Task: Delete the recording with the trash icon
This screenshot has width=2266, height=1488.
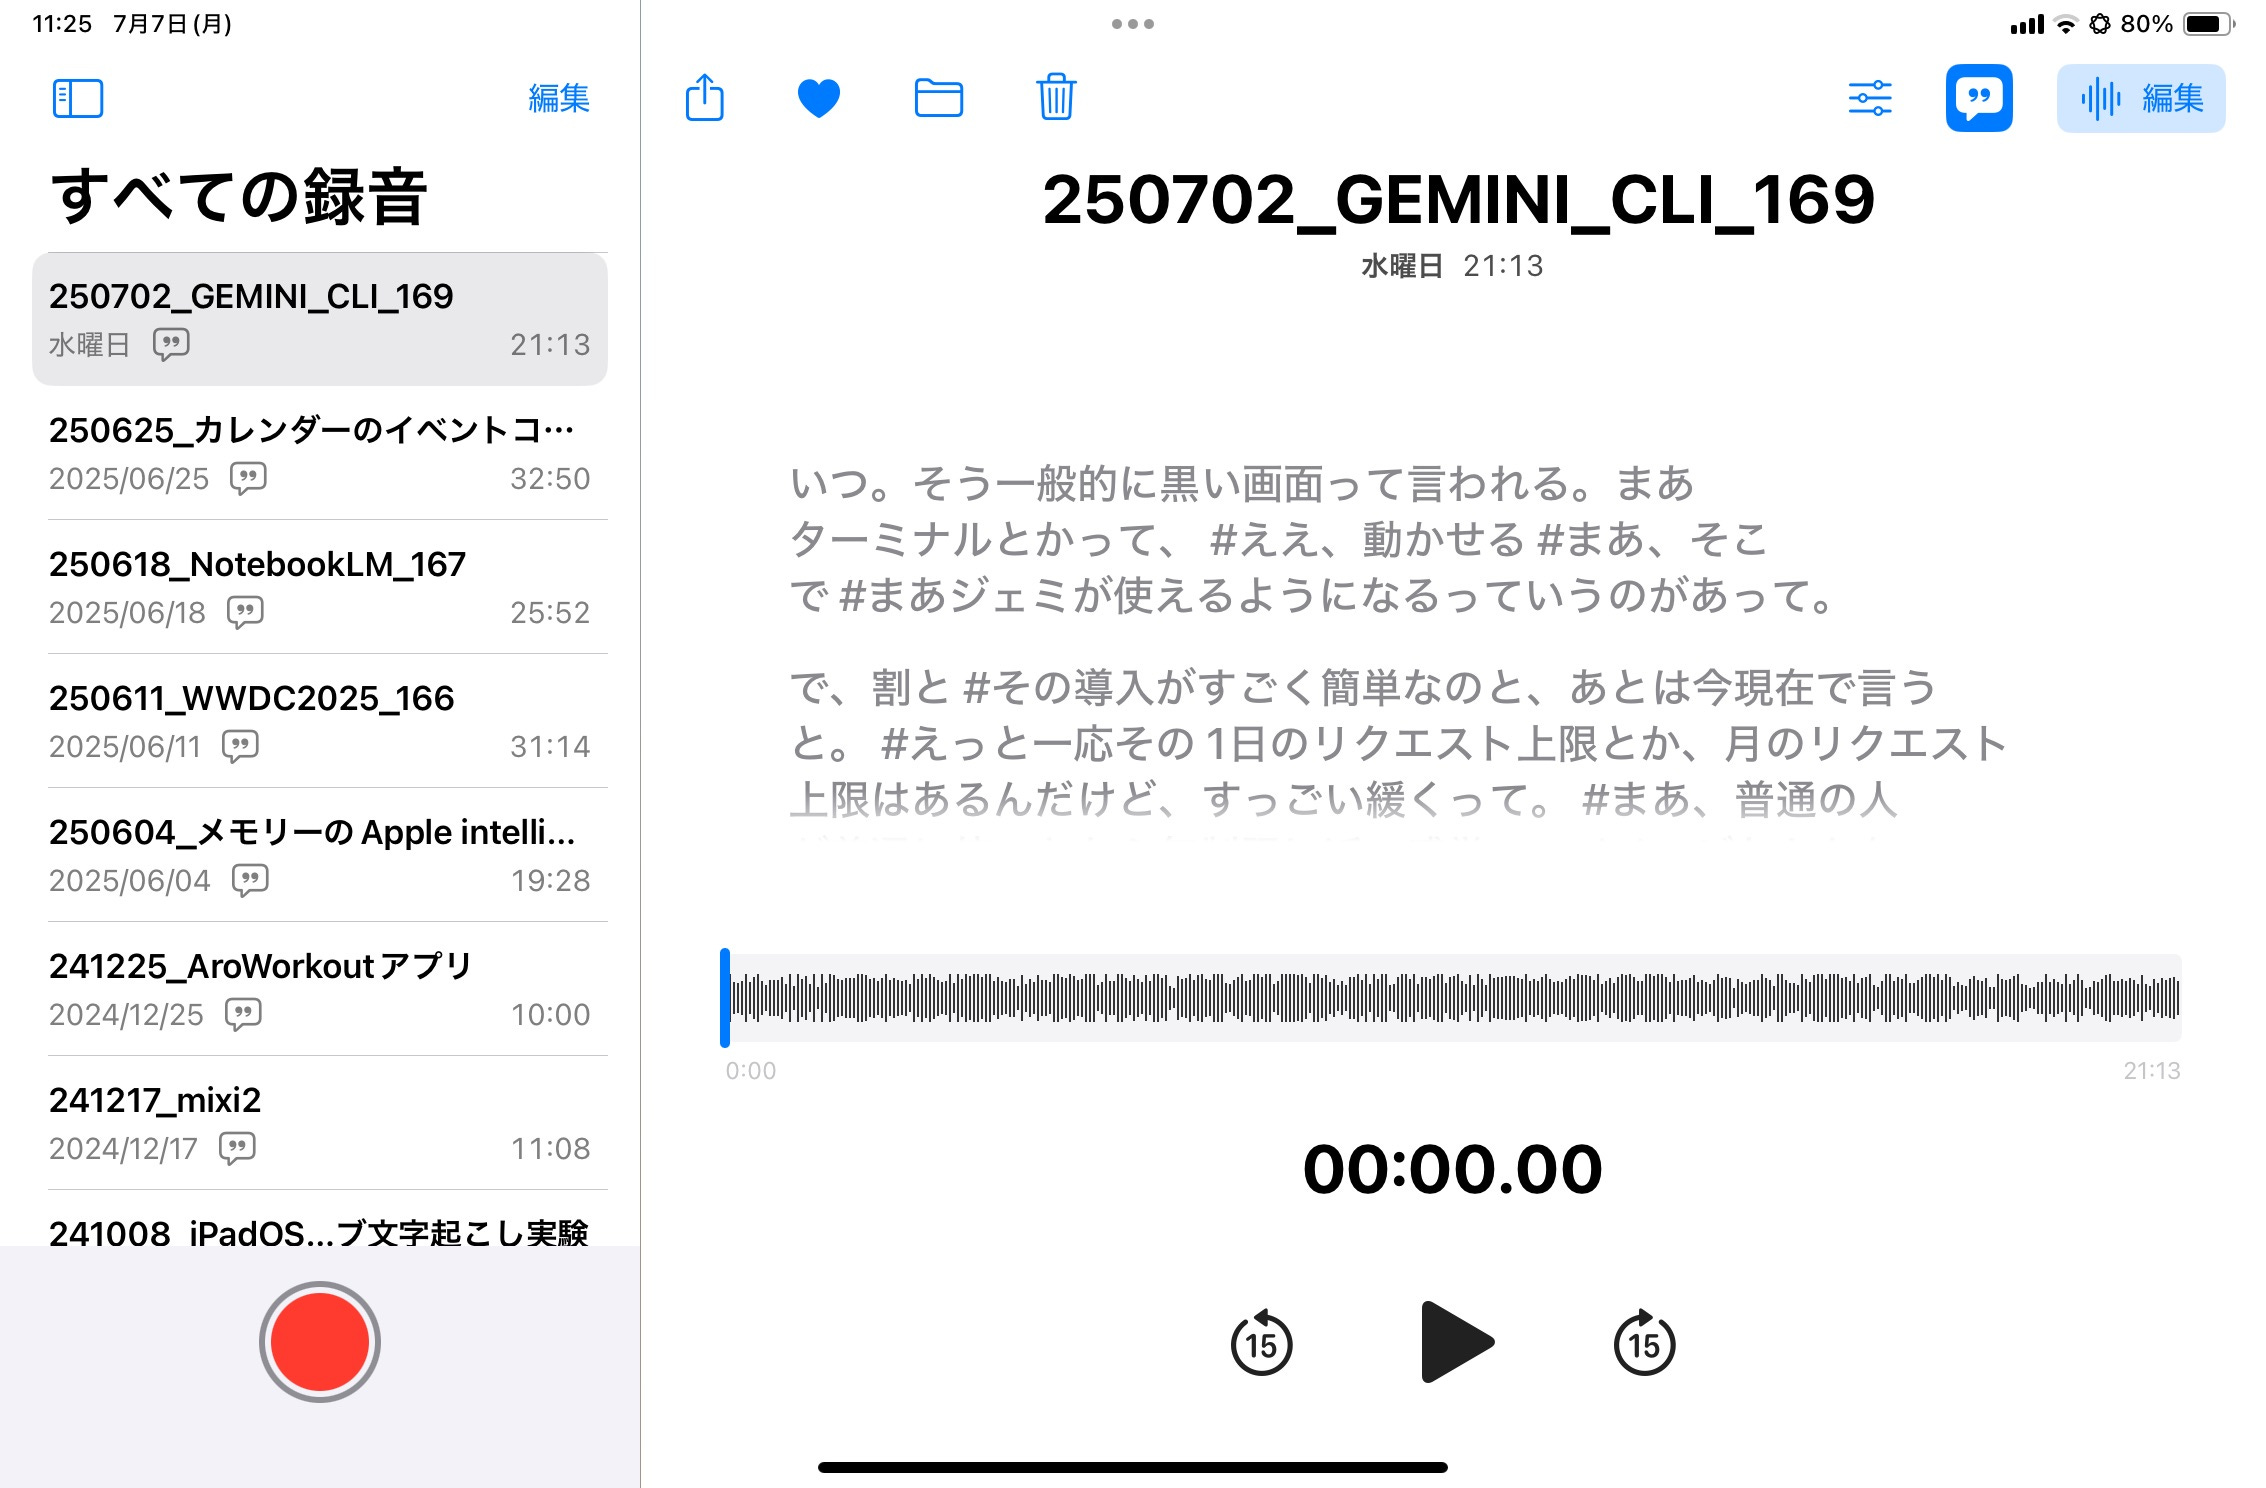Action: pos(1056,97)
